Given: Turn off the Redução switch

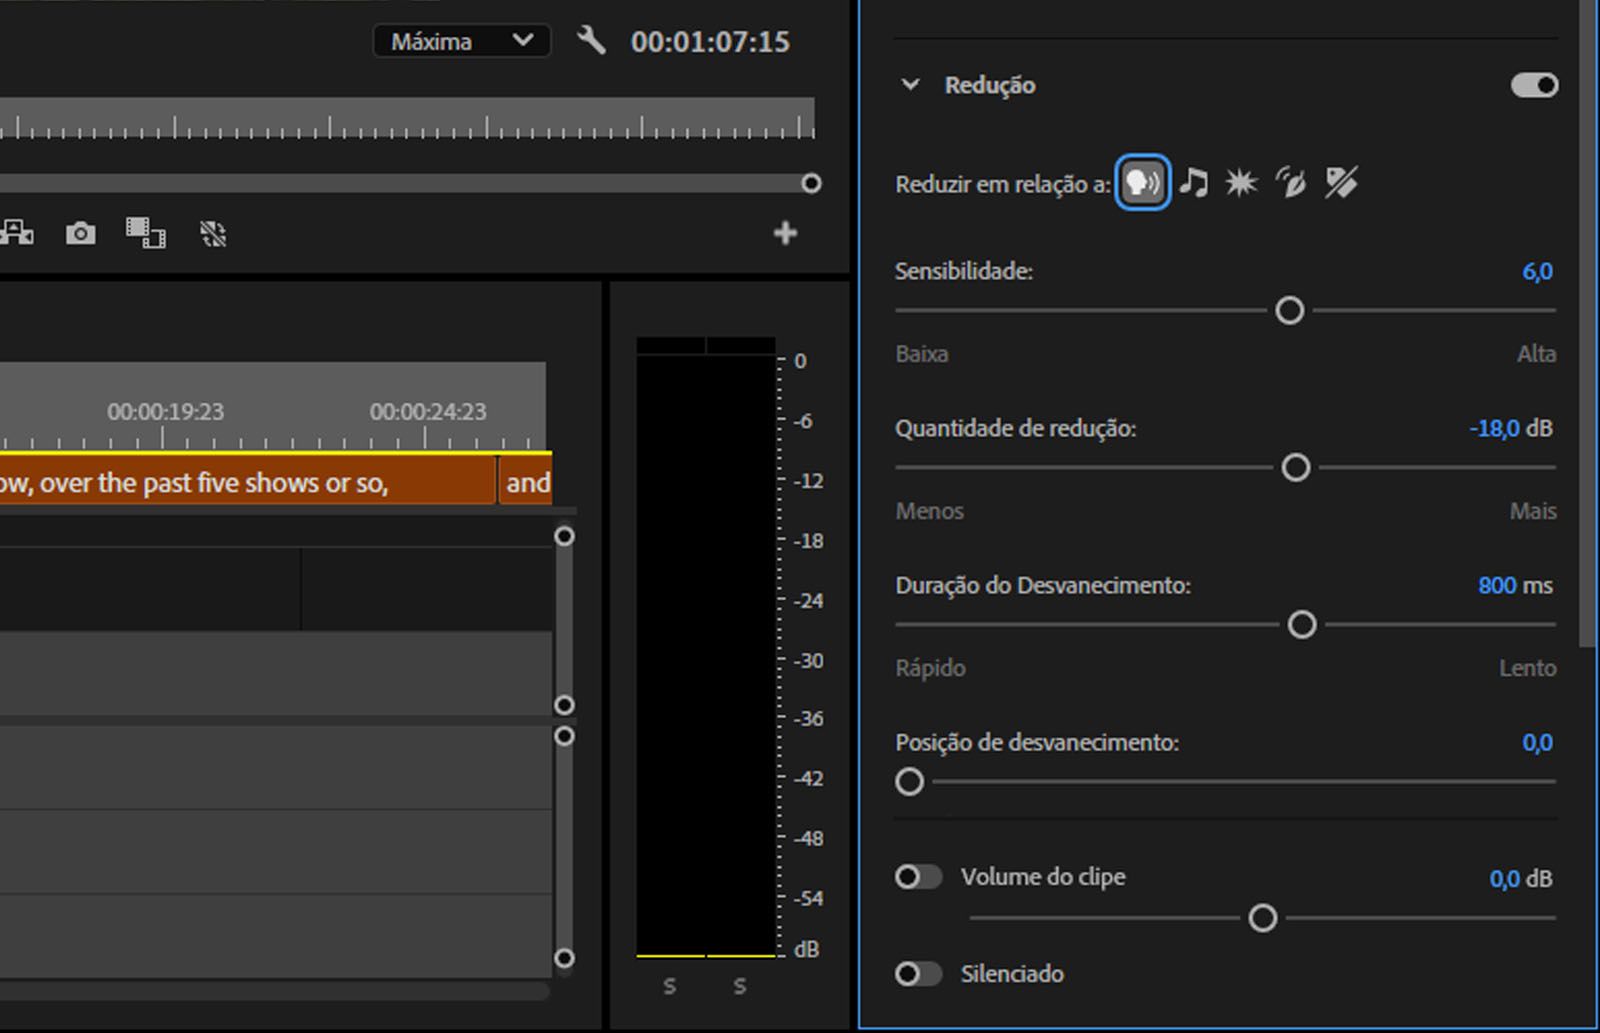Looking at the screenshot, I should click(1534, 85).
